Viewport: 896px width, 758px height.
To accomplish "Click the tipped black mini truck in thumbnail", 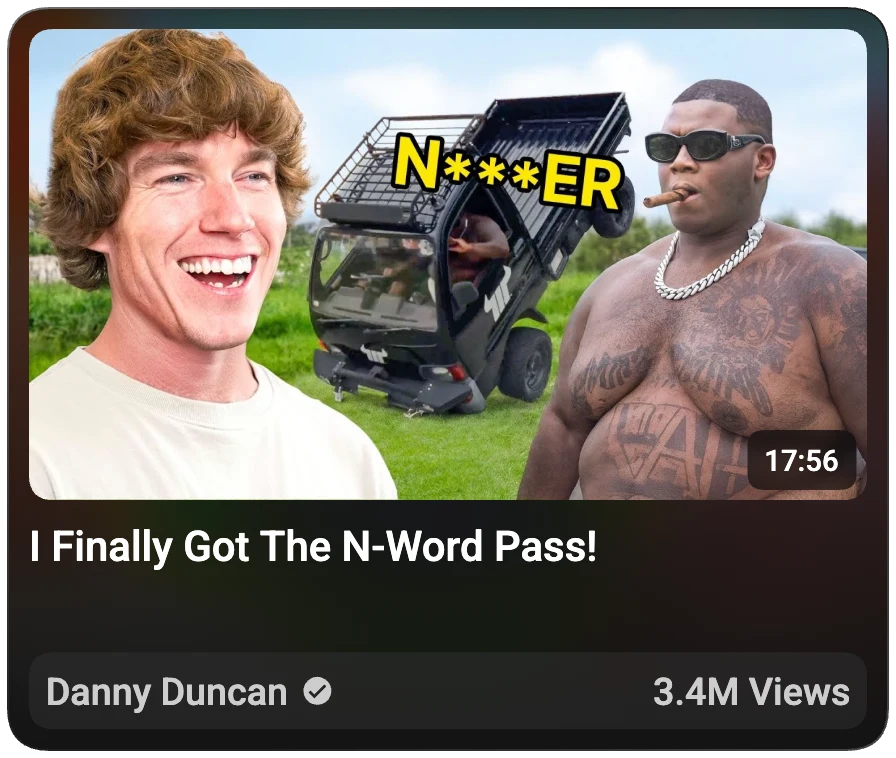I will pyautogui.click(x=469, y=257).
